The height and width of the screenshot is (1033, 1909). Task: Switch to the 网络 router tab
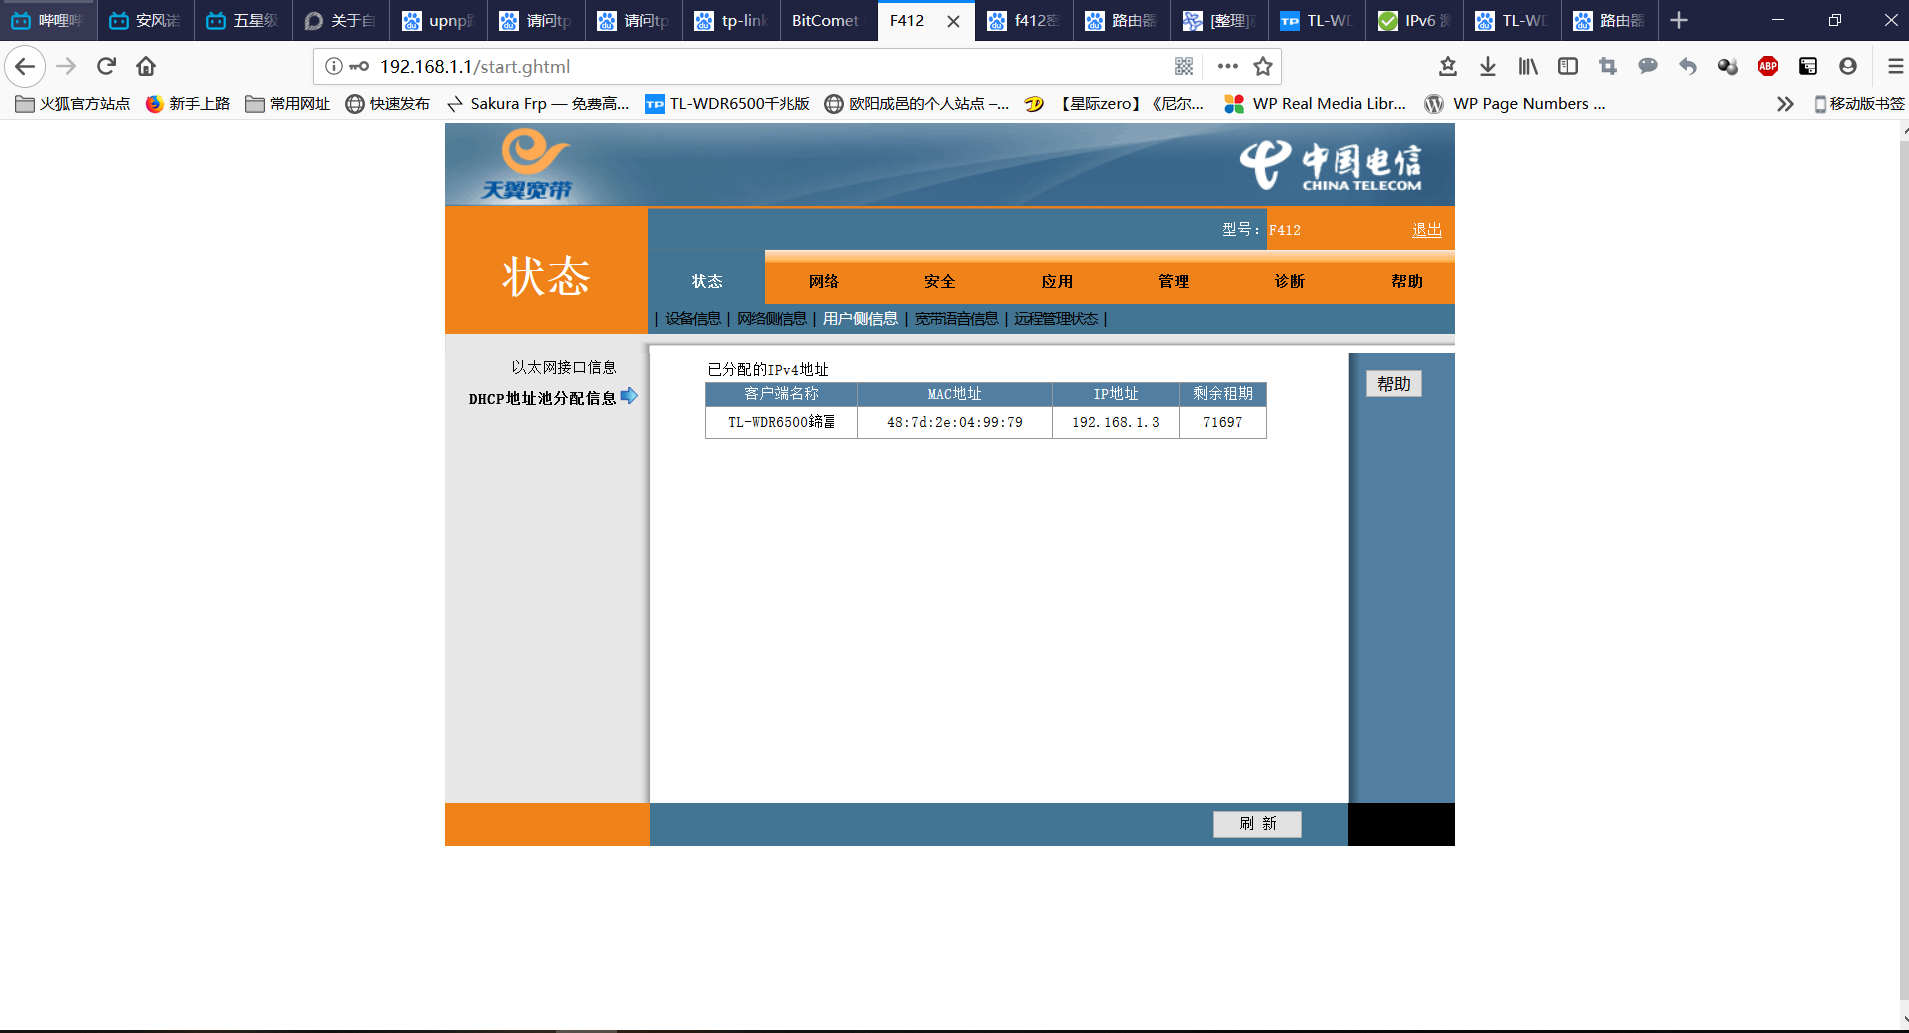tap(823, 281)
